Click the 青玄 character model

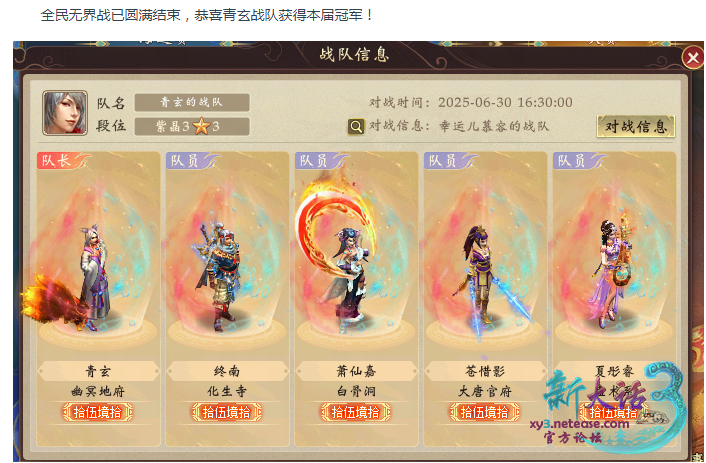94,277
